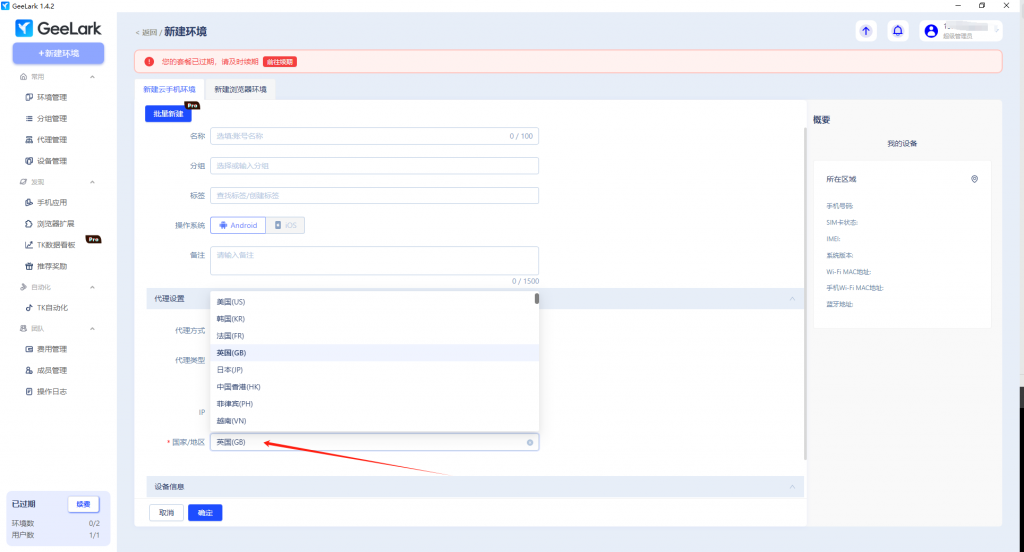This screenshot has width=1024, height=552.
Task: Click the 批量新建 button
Action: (168, 114)
